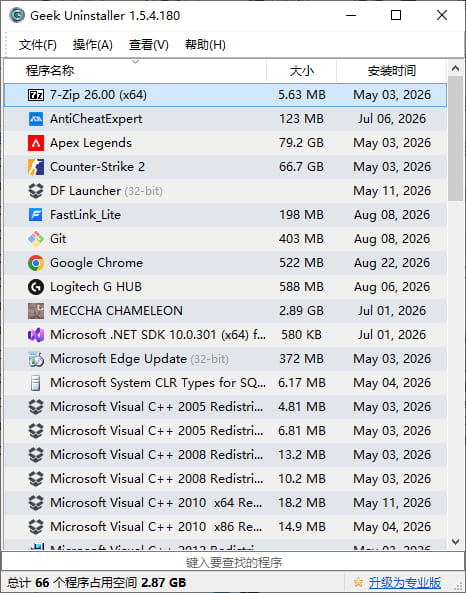This screenshot has width=466, height=593.
Task: Click the 14.9 MB size cell
Action: (301, 527)
